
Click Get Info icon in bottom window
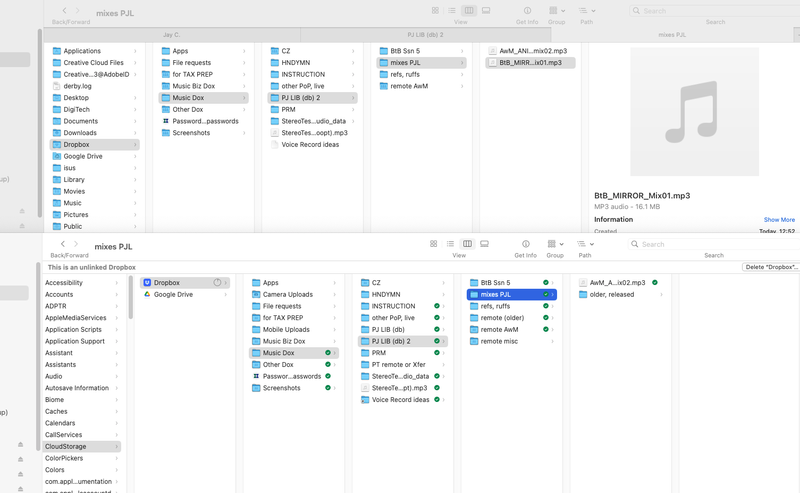click(x=525, y=244)
